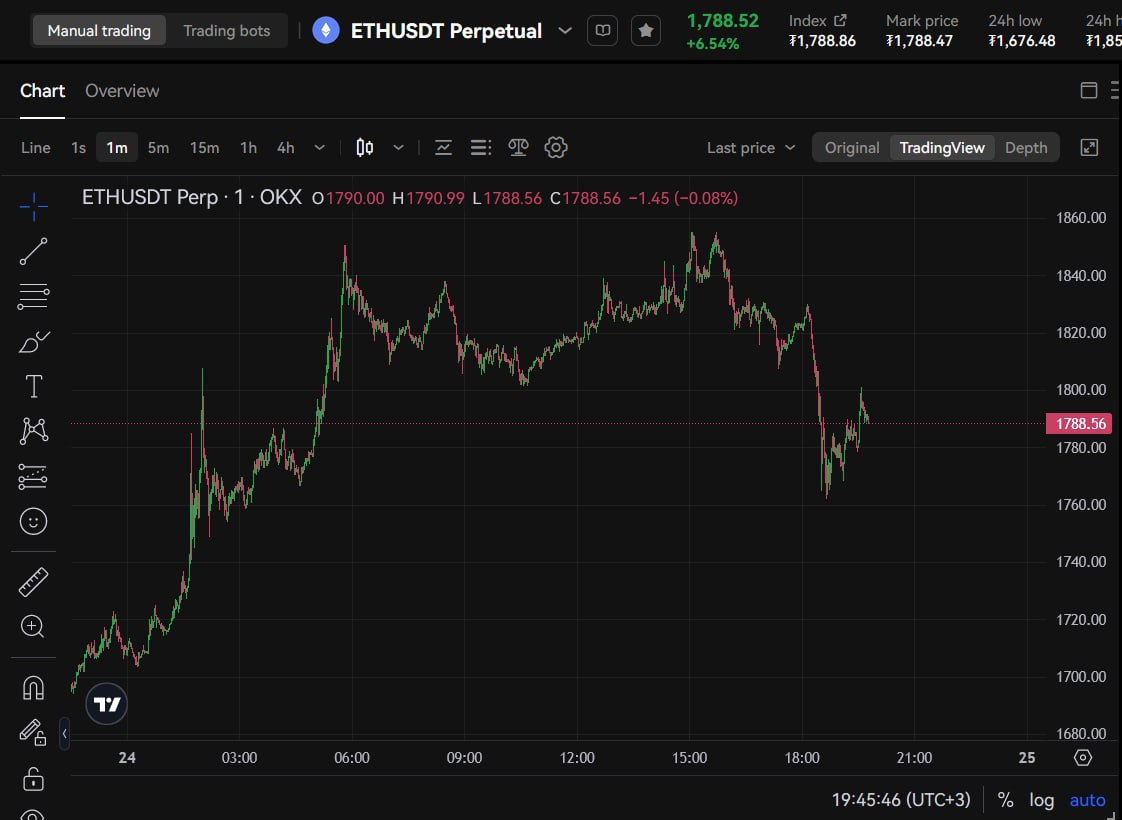Open the indicators panel
Viewport: 1122px width, 820px height.
click(444, 148)
